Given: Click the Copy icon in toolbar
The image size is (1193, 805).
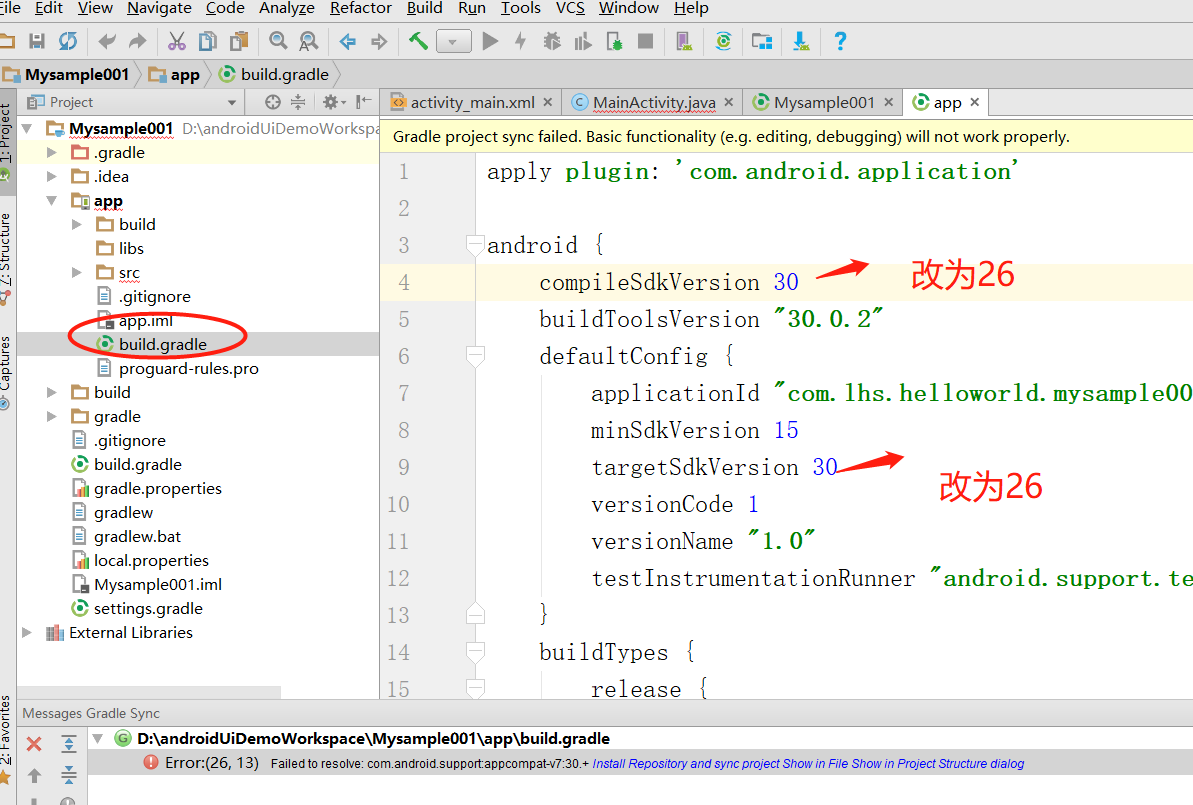Looking at the screenshot, I should click(x=207, y=41).
